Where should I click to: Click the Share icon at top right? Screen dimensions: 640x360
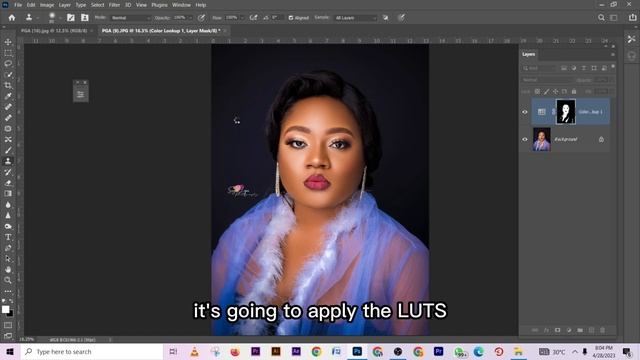coord(632,18)
